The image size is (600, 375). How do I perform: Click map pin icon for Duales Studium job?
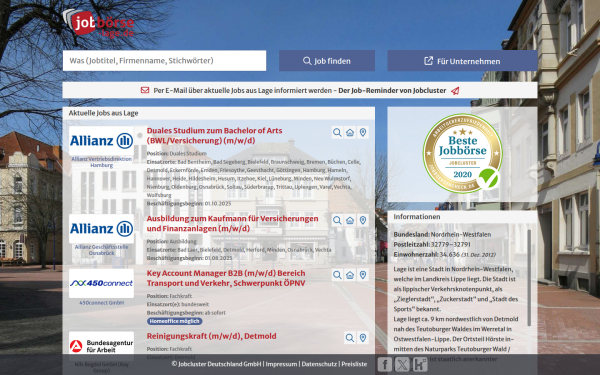363,132
